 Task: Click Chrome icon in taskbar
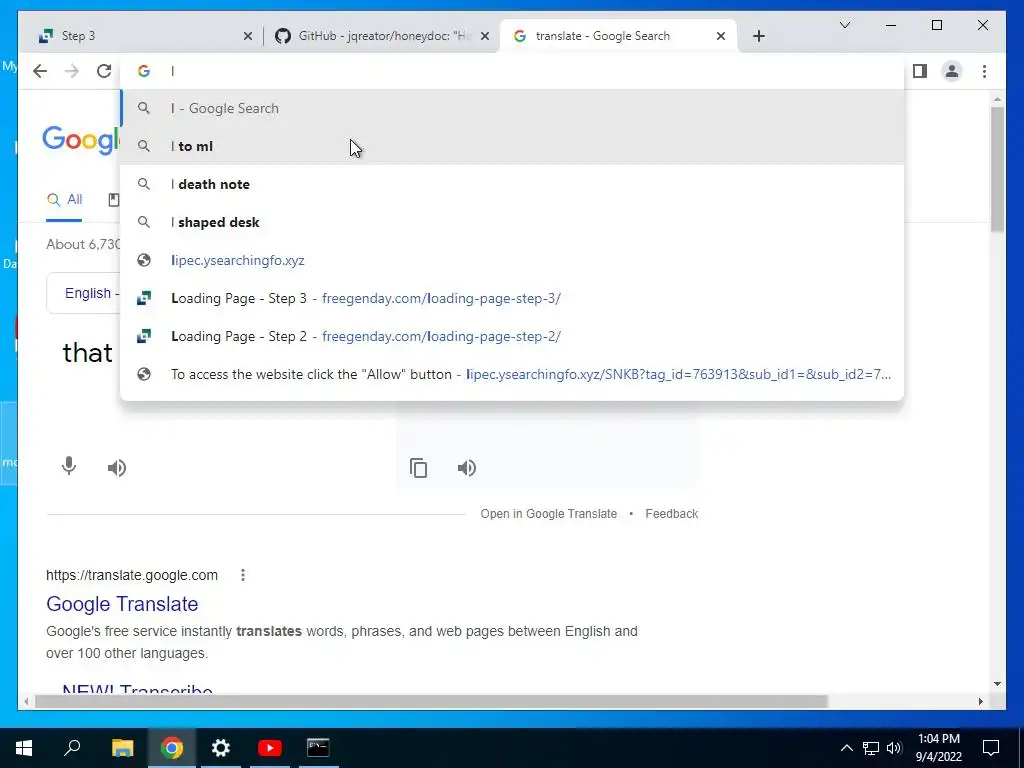[x=172, y=748]
